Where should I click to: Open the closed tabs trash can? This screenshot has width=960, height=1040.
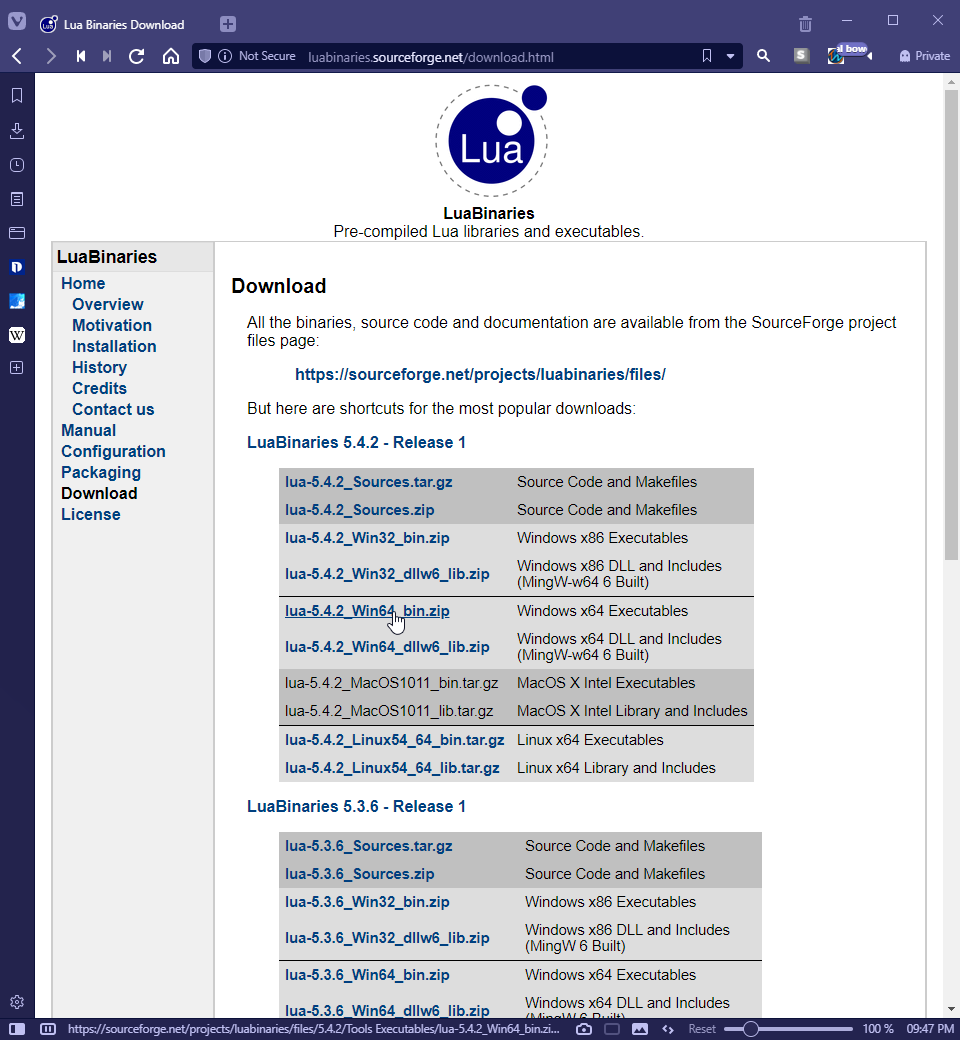(x=805, y=24)
